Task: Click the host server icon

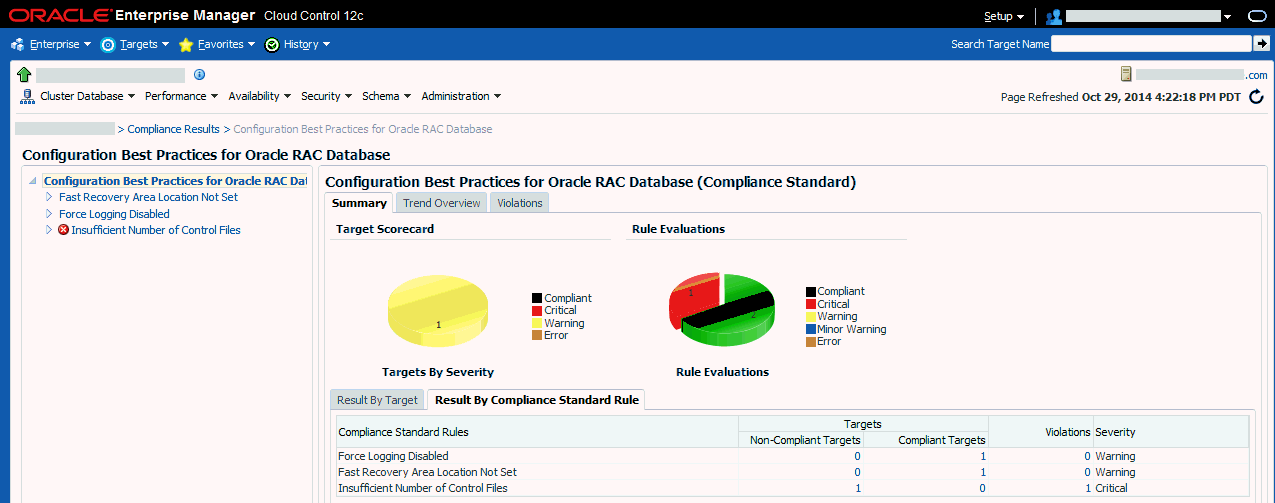Action: [x=1126, y=75]
